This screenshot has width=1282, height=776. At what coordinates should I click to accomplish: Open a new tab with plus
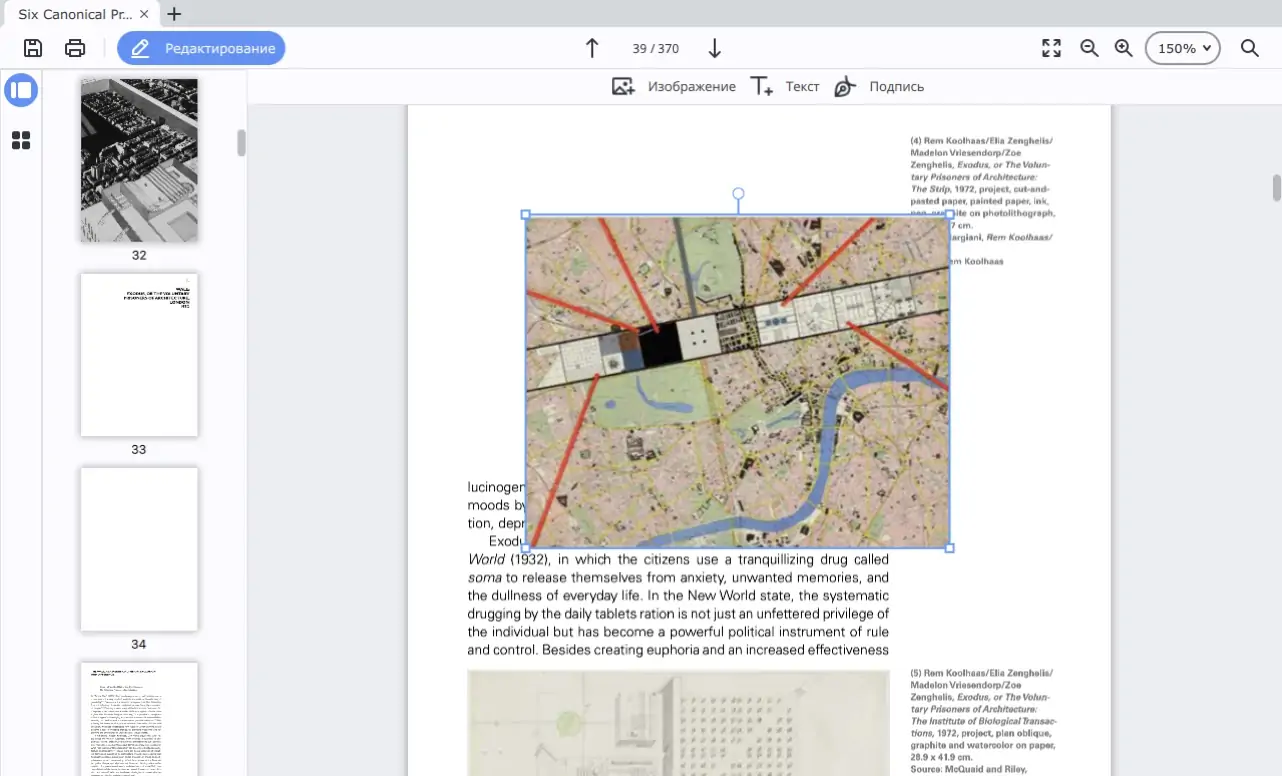click(x=174, y=14)
